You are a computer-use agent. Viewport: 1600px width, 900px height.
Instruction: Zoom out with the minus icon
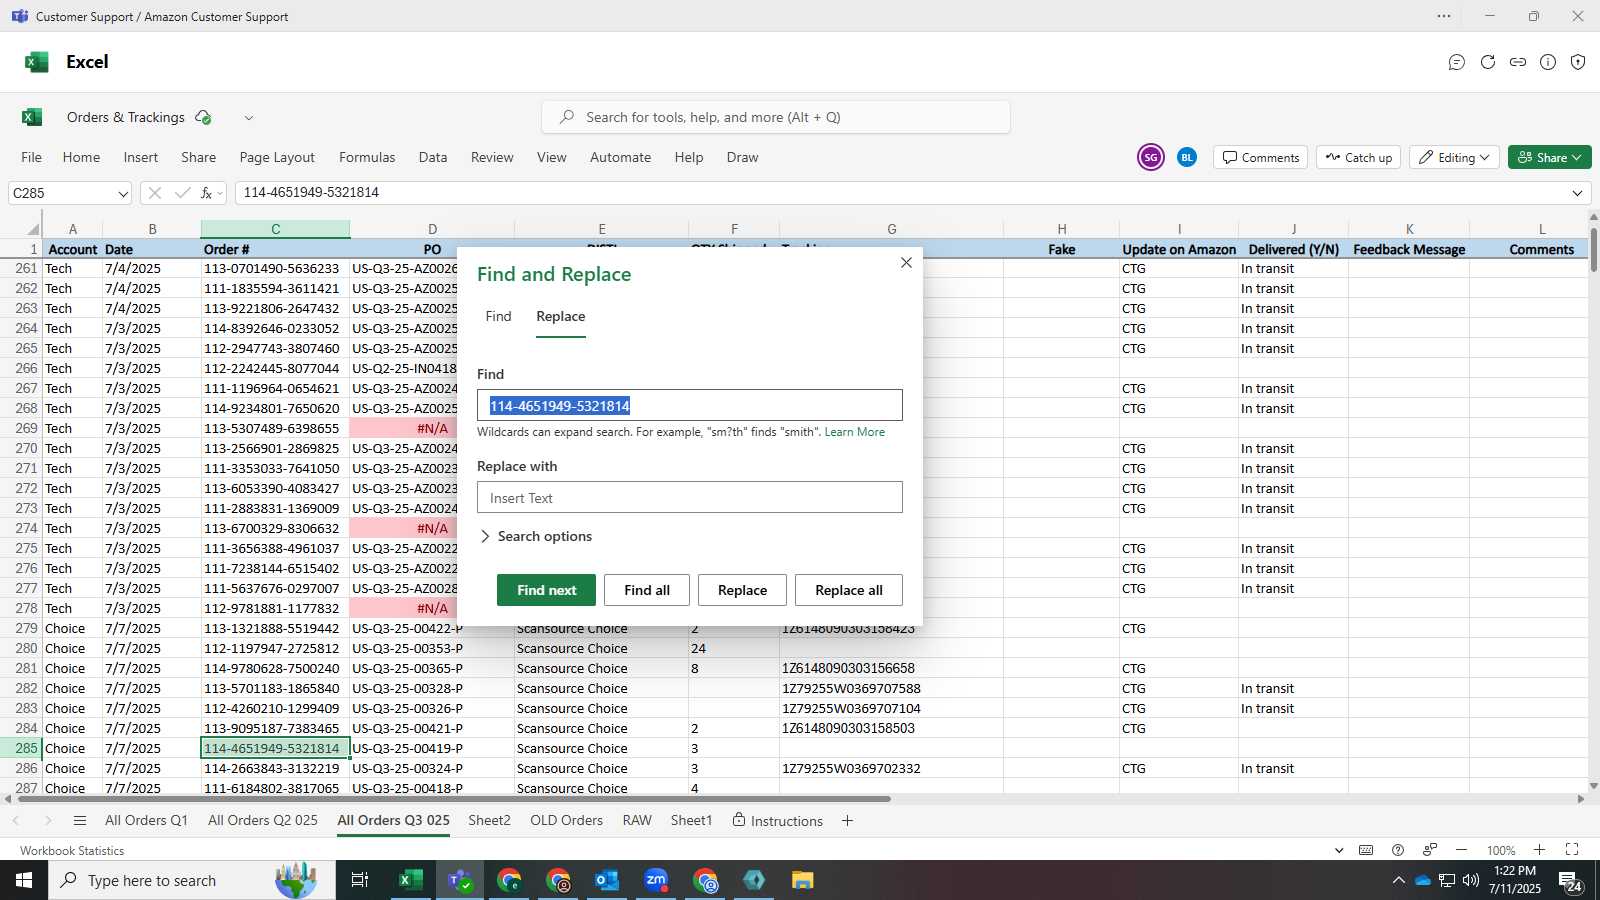click(1461, 850)
